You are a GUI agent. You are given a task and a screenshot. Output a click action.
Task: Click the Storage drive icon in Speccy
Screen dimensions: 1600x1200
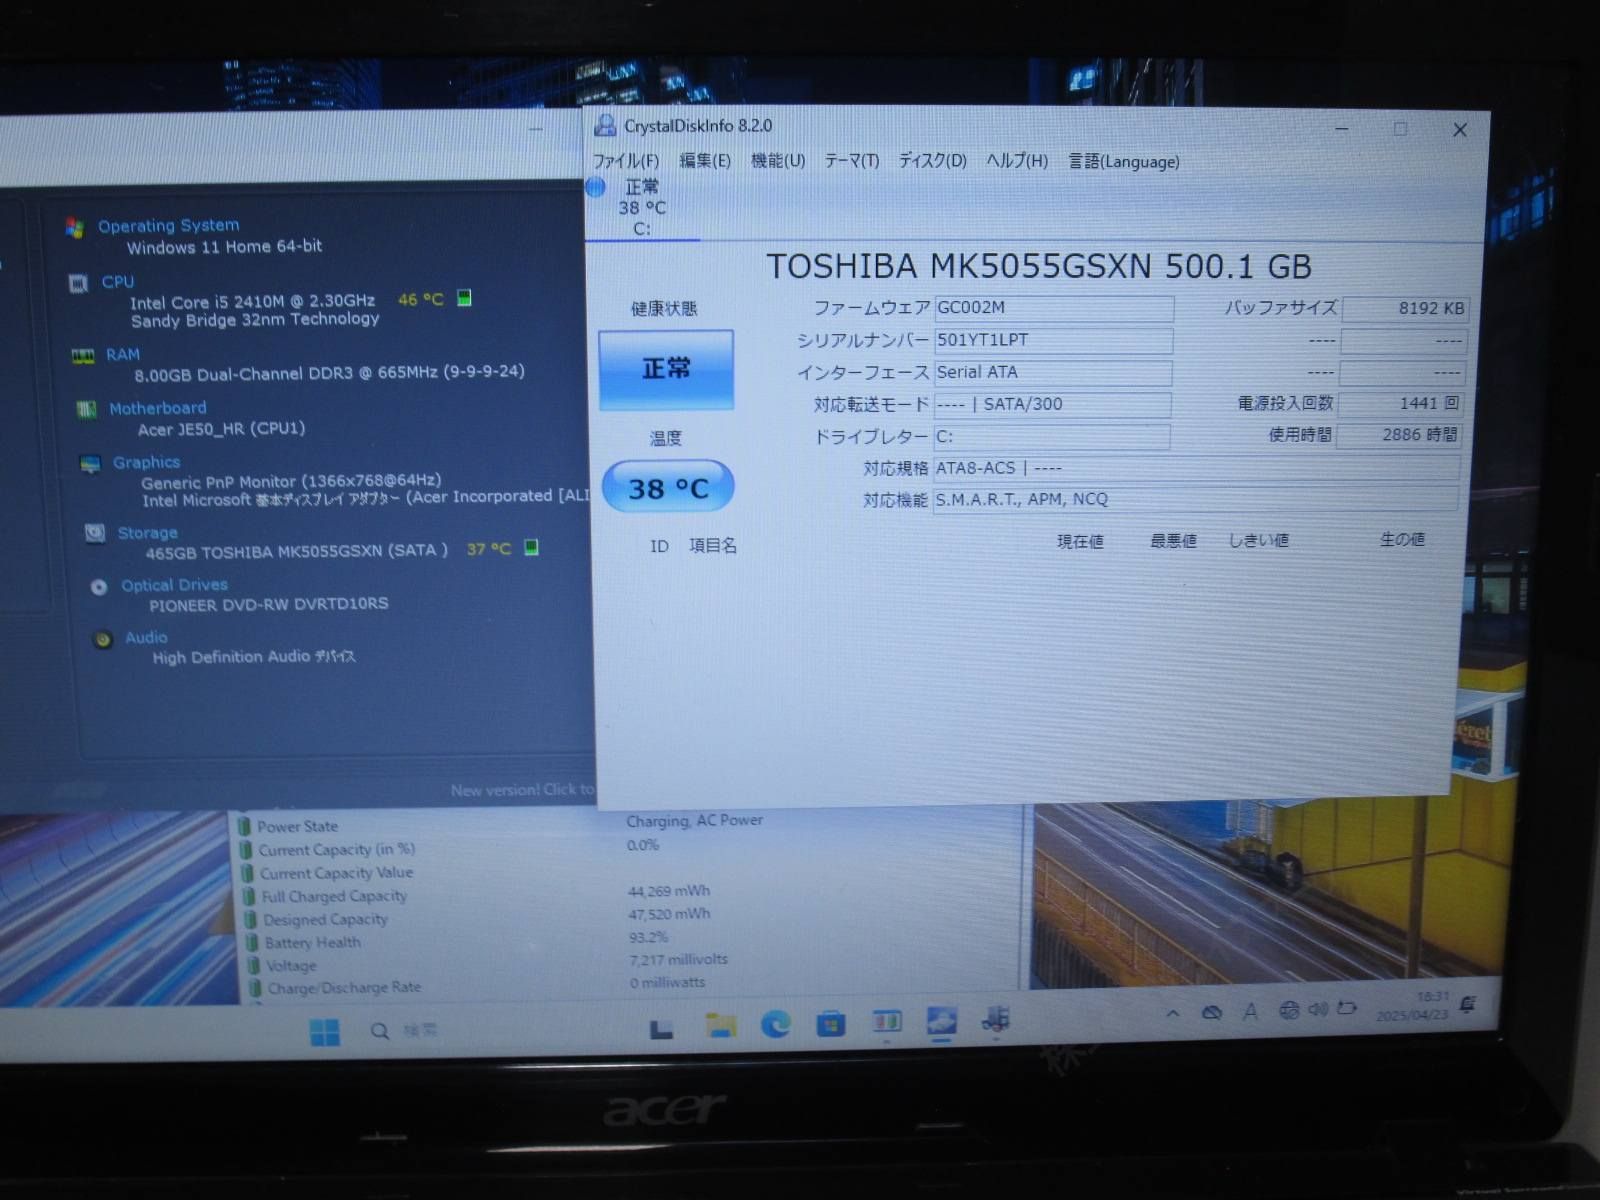coord(95,534)
